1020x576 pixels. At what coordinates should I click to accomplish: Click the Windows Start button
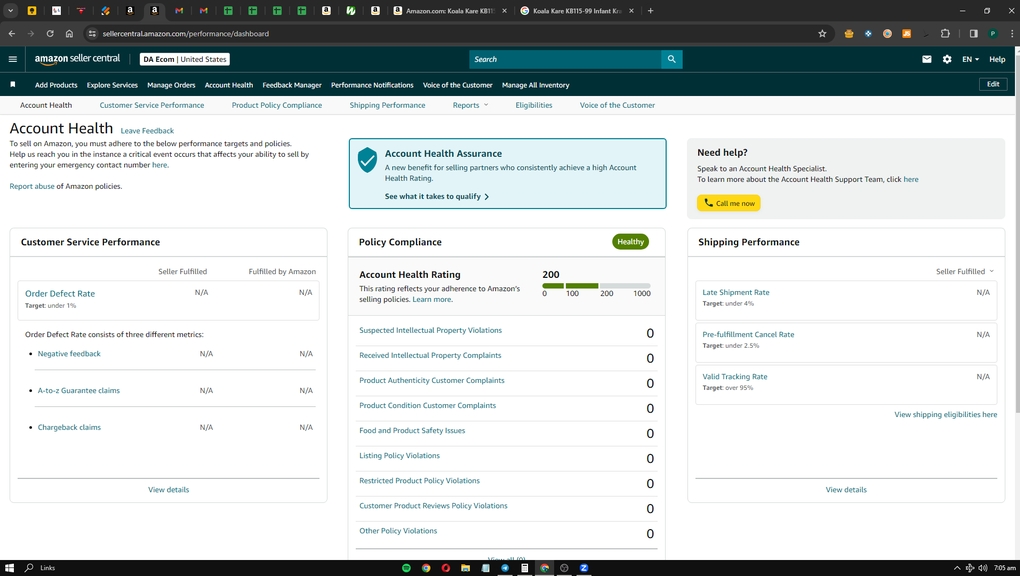click(x=9, y=568)
